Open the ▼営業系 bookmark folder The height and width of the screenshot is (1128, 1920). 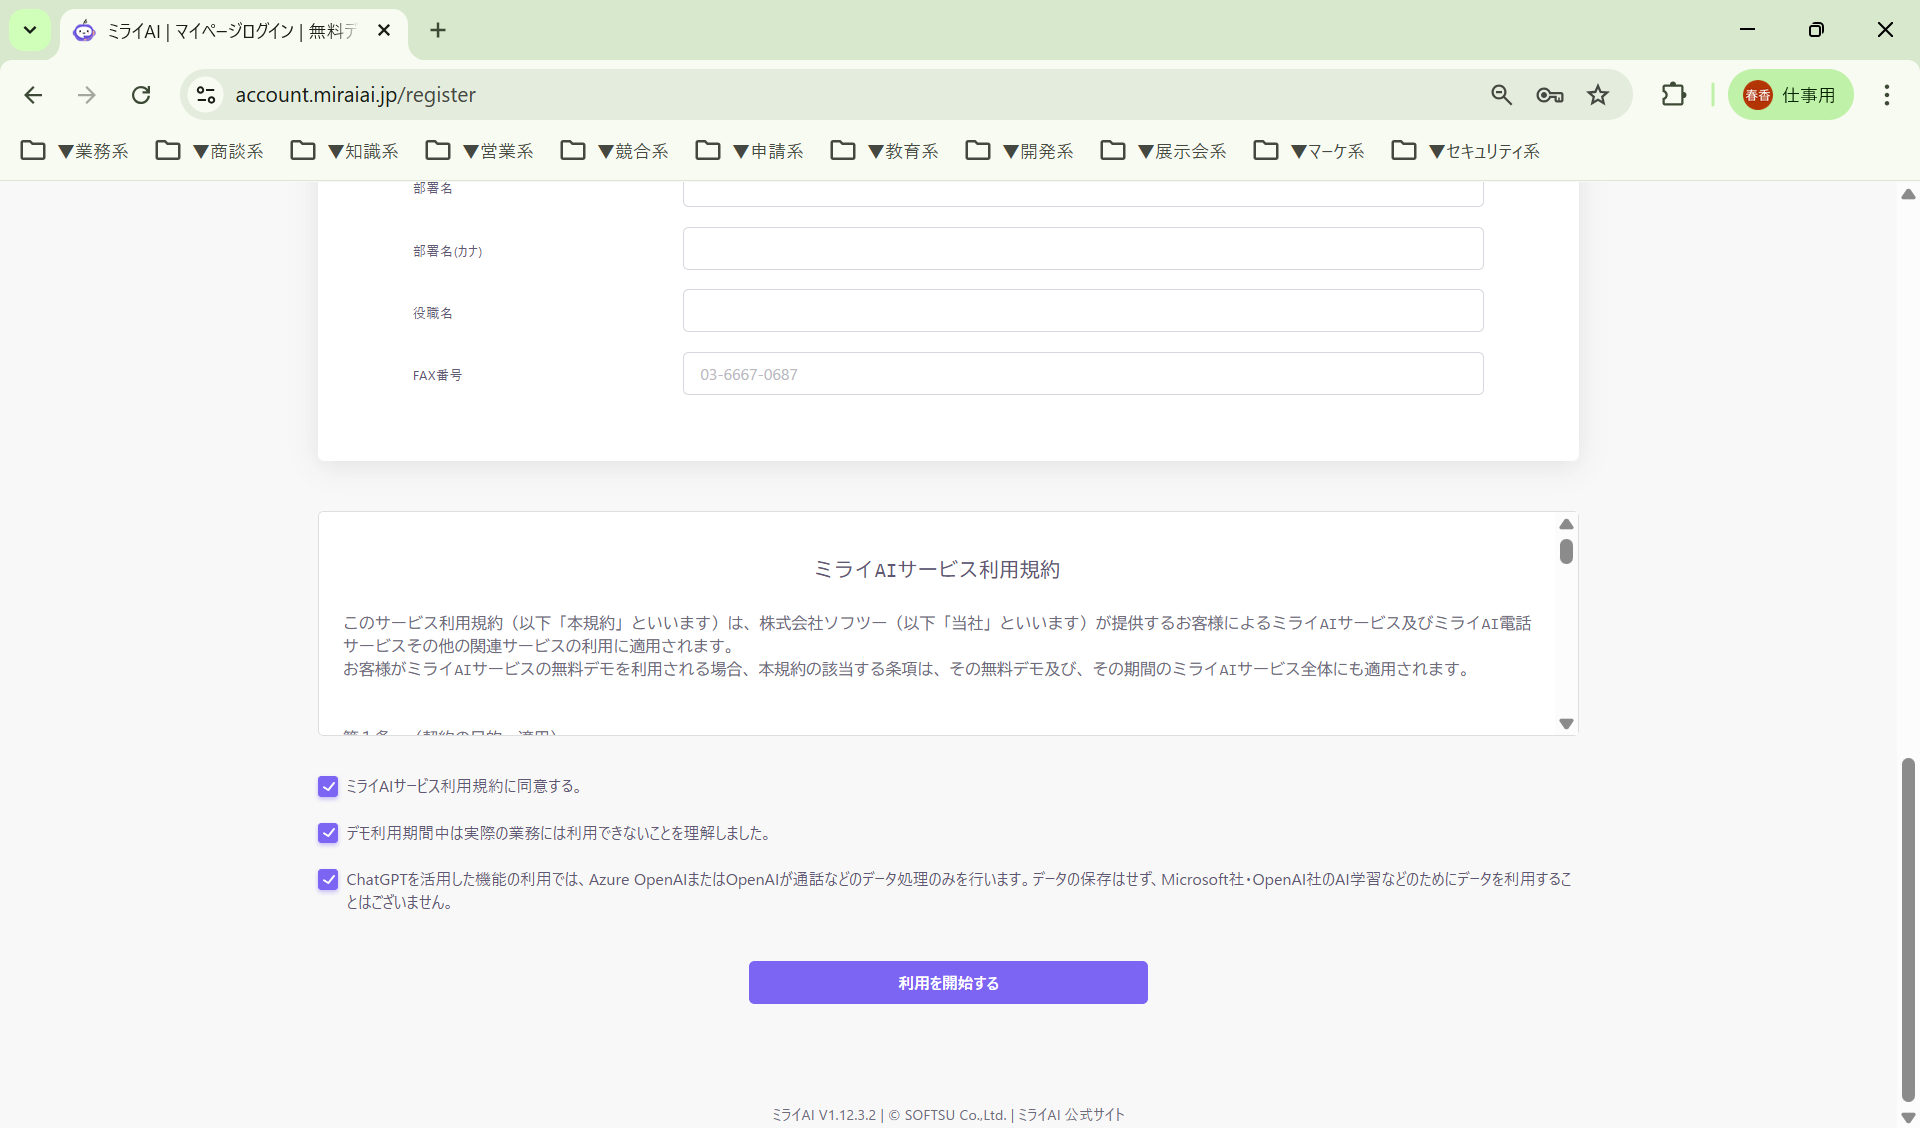(x=480, y=151)
